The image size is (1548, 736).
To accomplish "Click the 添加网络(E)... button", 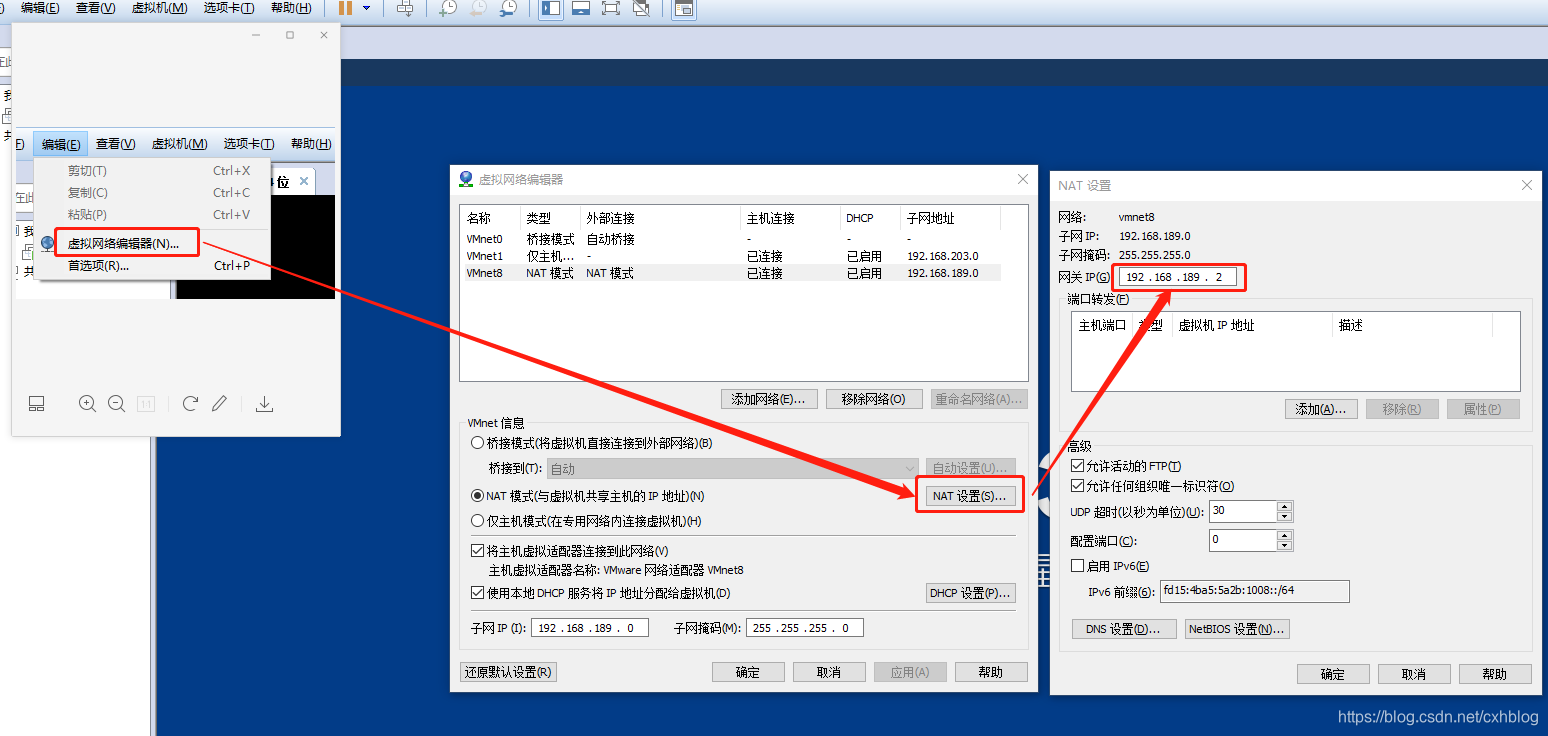I will (769, 399).
